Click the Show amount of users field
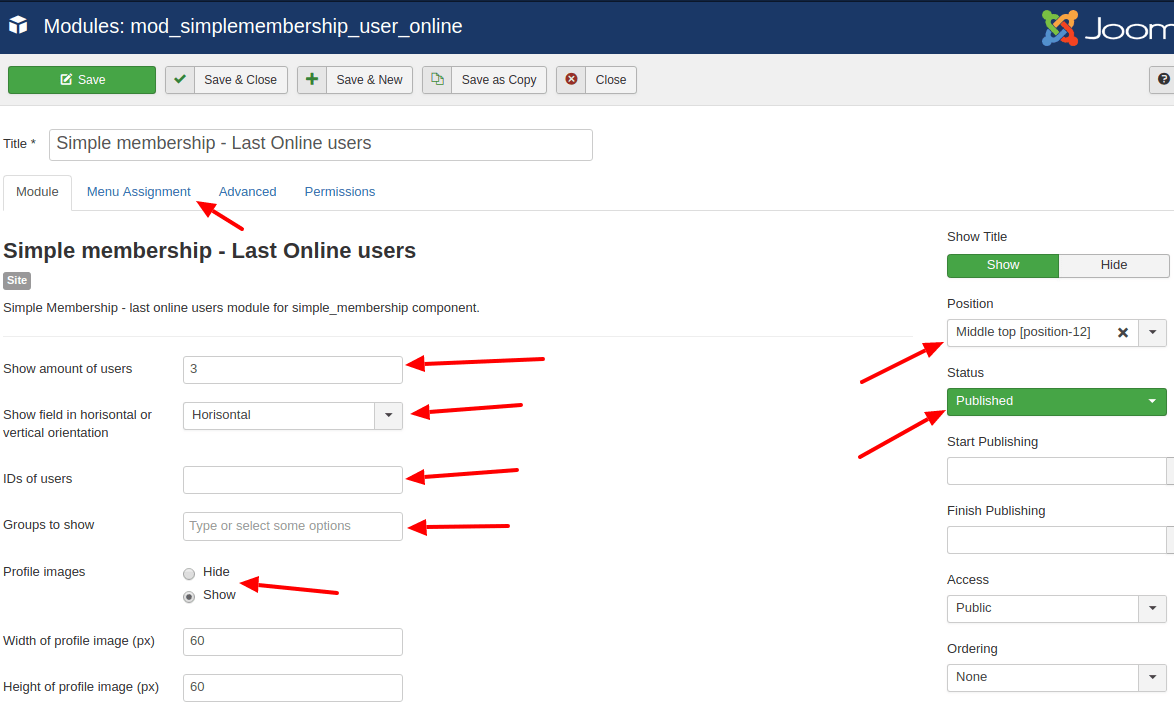The width and height of the screenshot is (1174, 702). pos(293,370)
